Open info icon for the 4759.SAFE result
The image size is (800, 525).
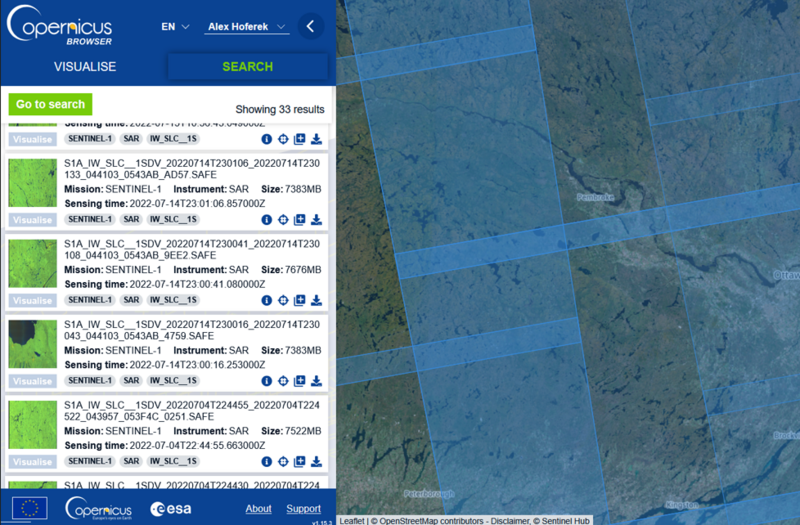[x=267, y=381]
